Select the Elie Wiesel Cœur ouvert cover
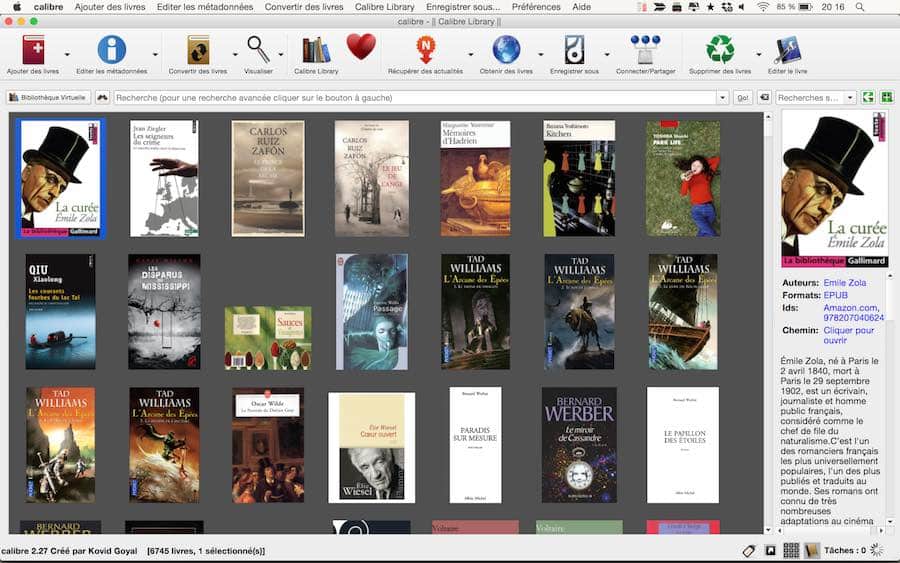The height and width of the screenshot is (563, 900). pyautogui.click(x=371, y=448)
